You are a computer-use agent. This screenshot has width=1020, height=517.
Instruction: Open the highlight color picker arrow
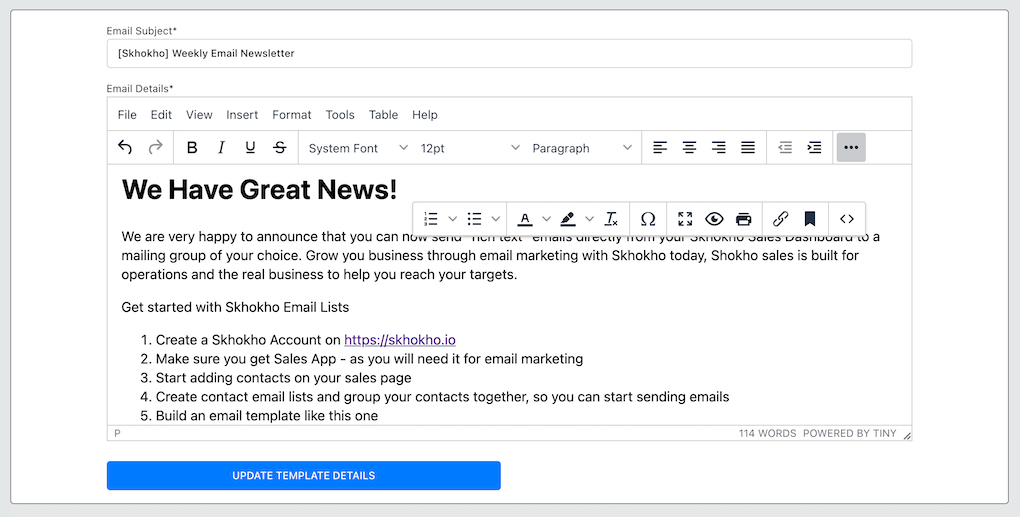pyautogui.click(x=589, y=219)
